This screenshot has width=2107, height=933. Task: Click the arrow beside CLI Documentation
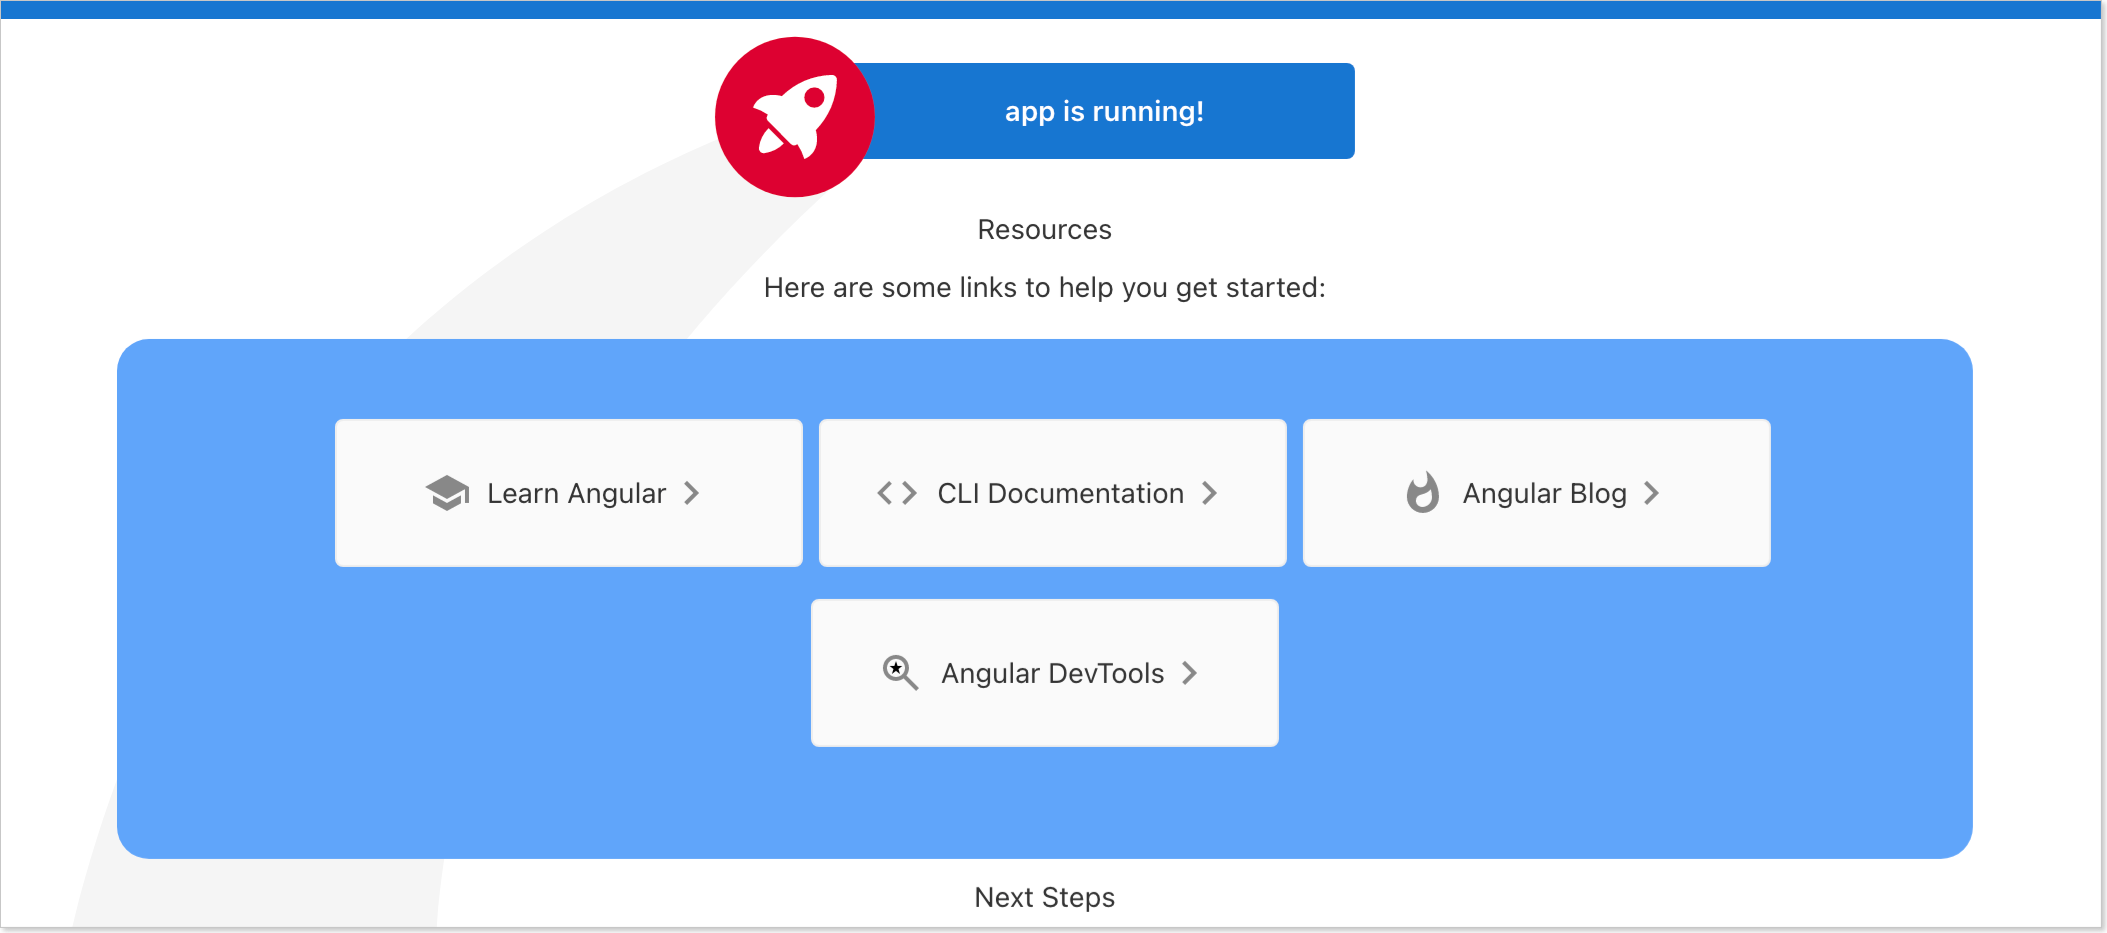pyautogui.click(x=1210, y=492)
